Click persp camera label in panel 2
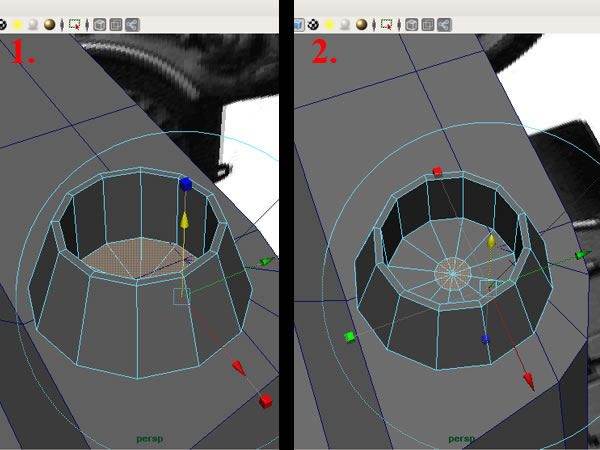The image size is (600, 450). coord(461,439)
